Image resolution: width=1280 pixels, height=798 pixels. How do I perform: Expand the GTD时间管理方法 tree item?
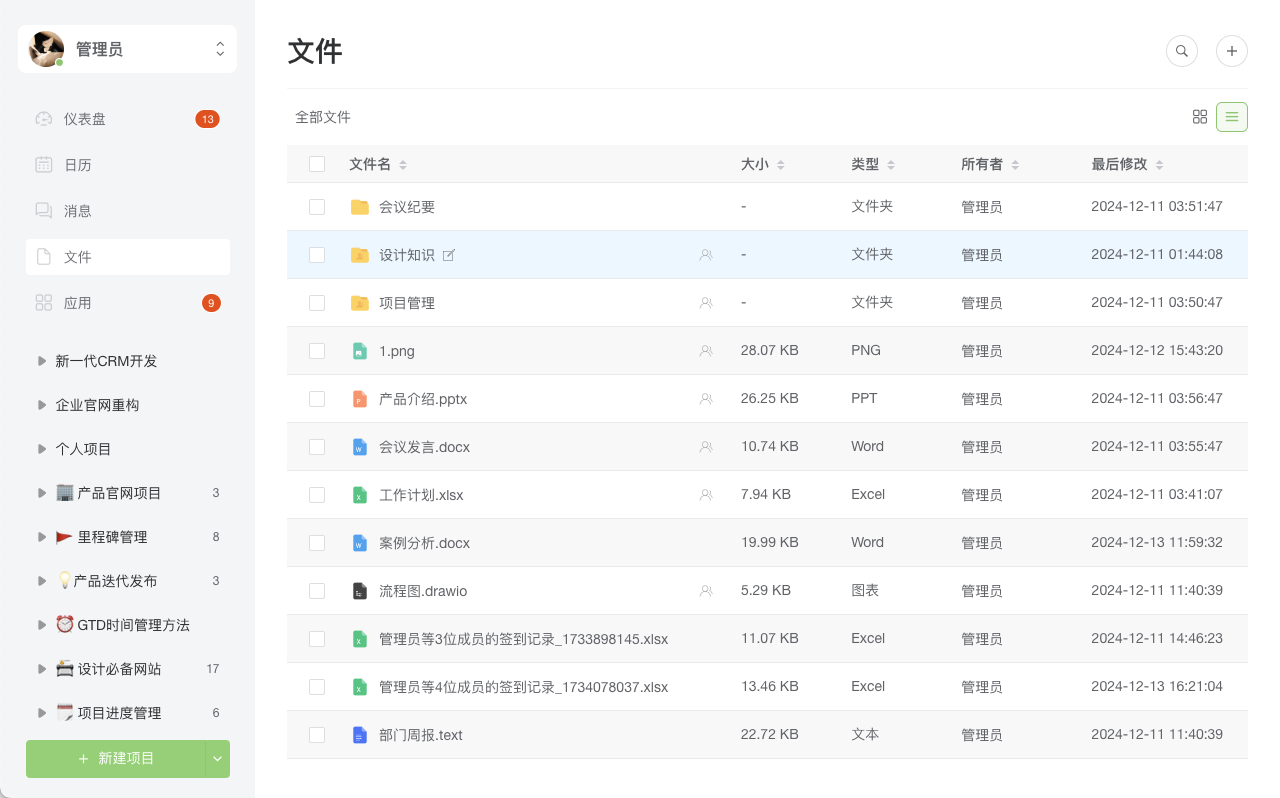coord(42,625)
